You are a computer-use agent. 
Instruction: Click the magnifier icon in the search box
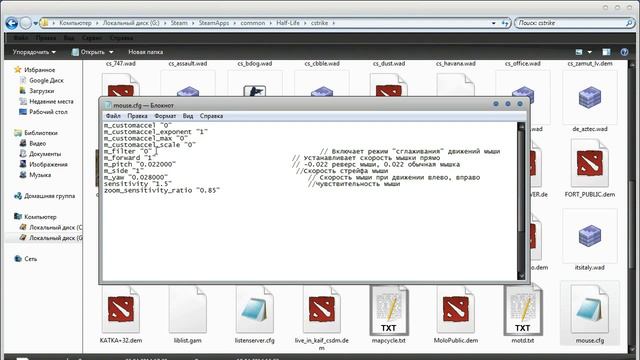(x=629, y=23)
